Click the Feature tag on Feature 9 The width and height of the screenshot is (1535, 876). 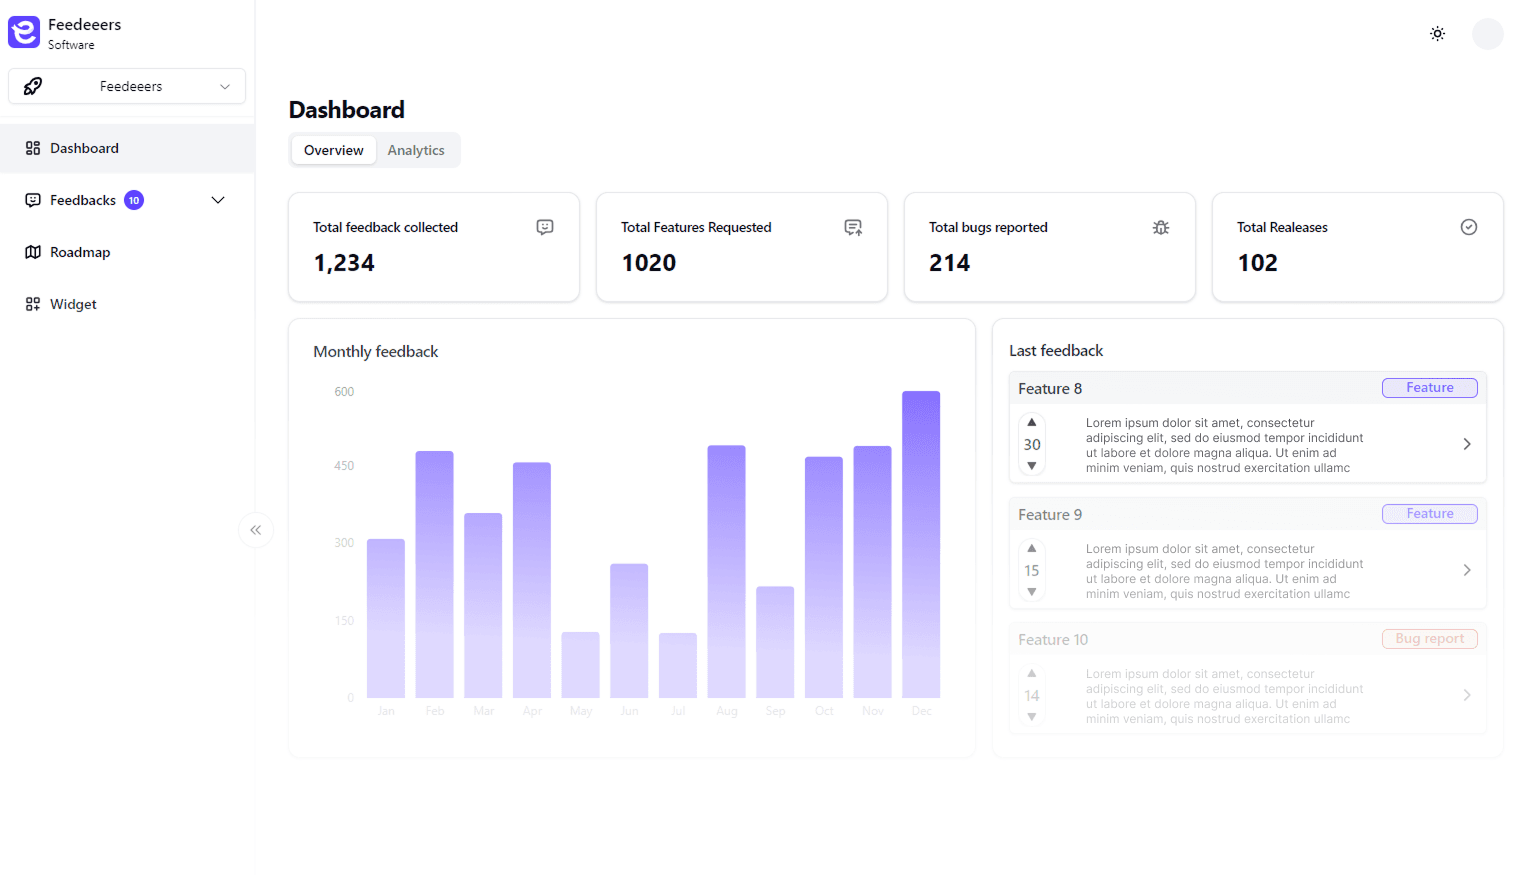coord(1429,514)
